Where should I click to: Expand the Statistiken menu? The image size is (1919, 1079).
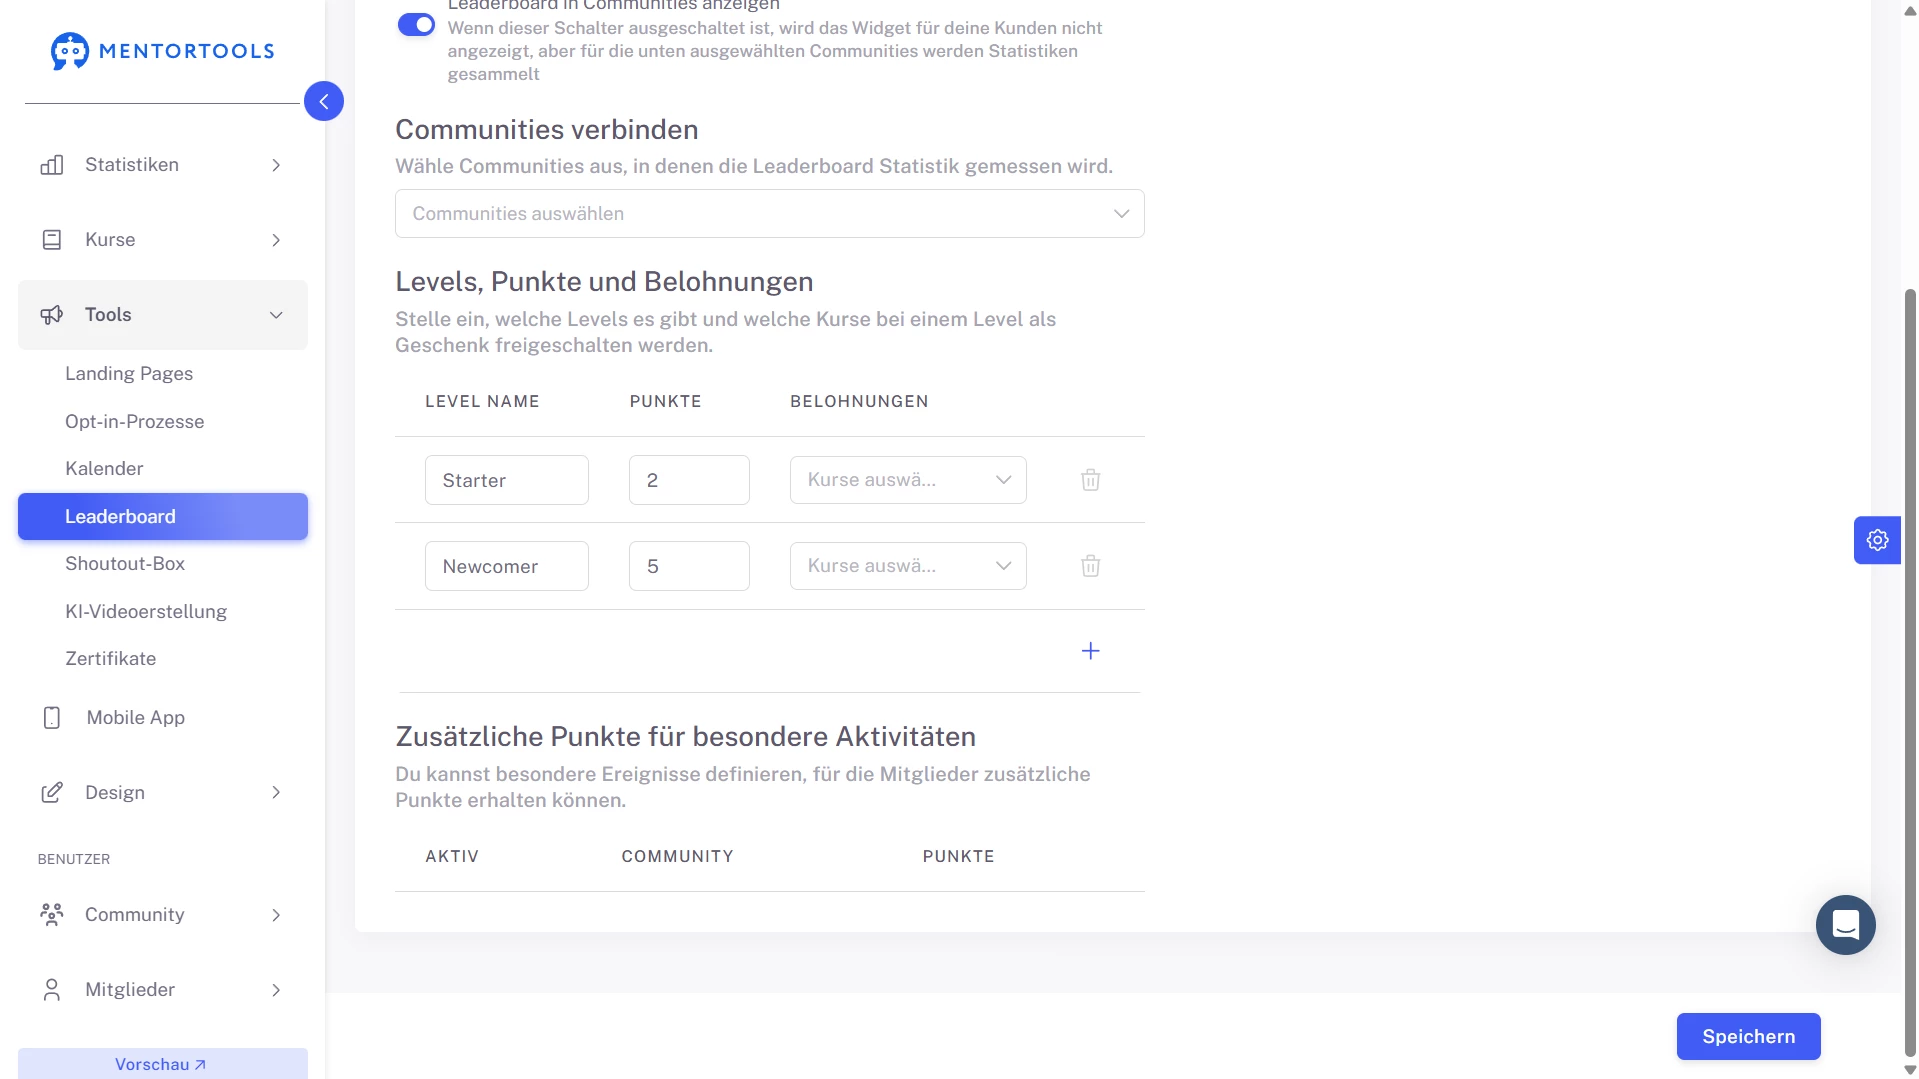tap(162, 165)
